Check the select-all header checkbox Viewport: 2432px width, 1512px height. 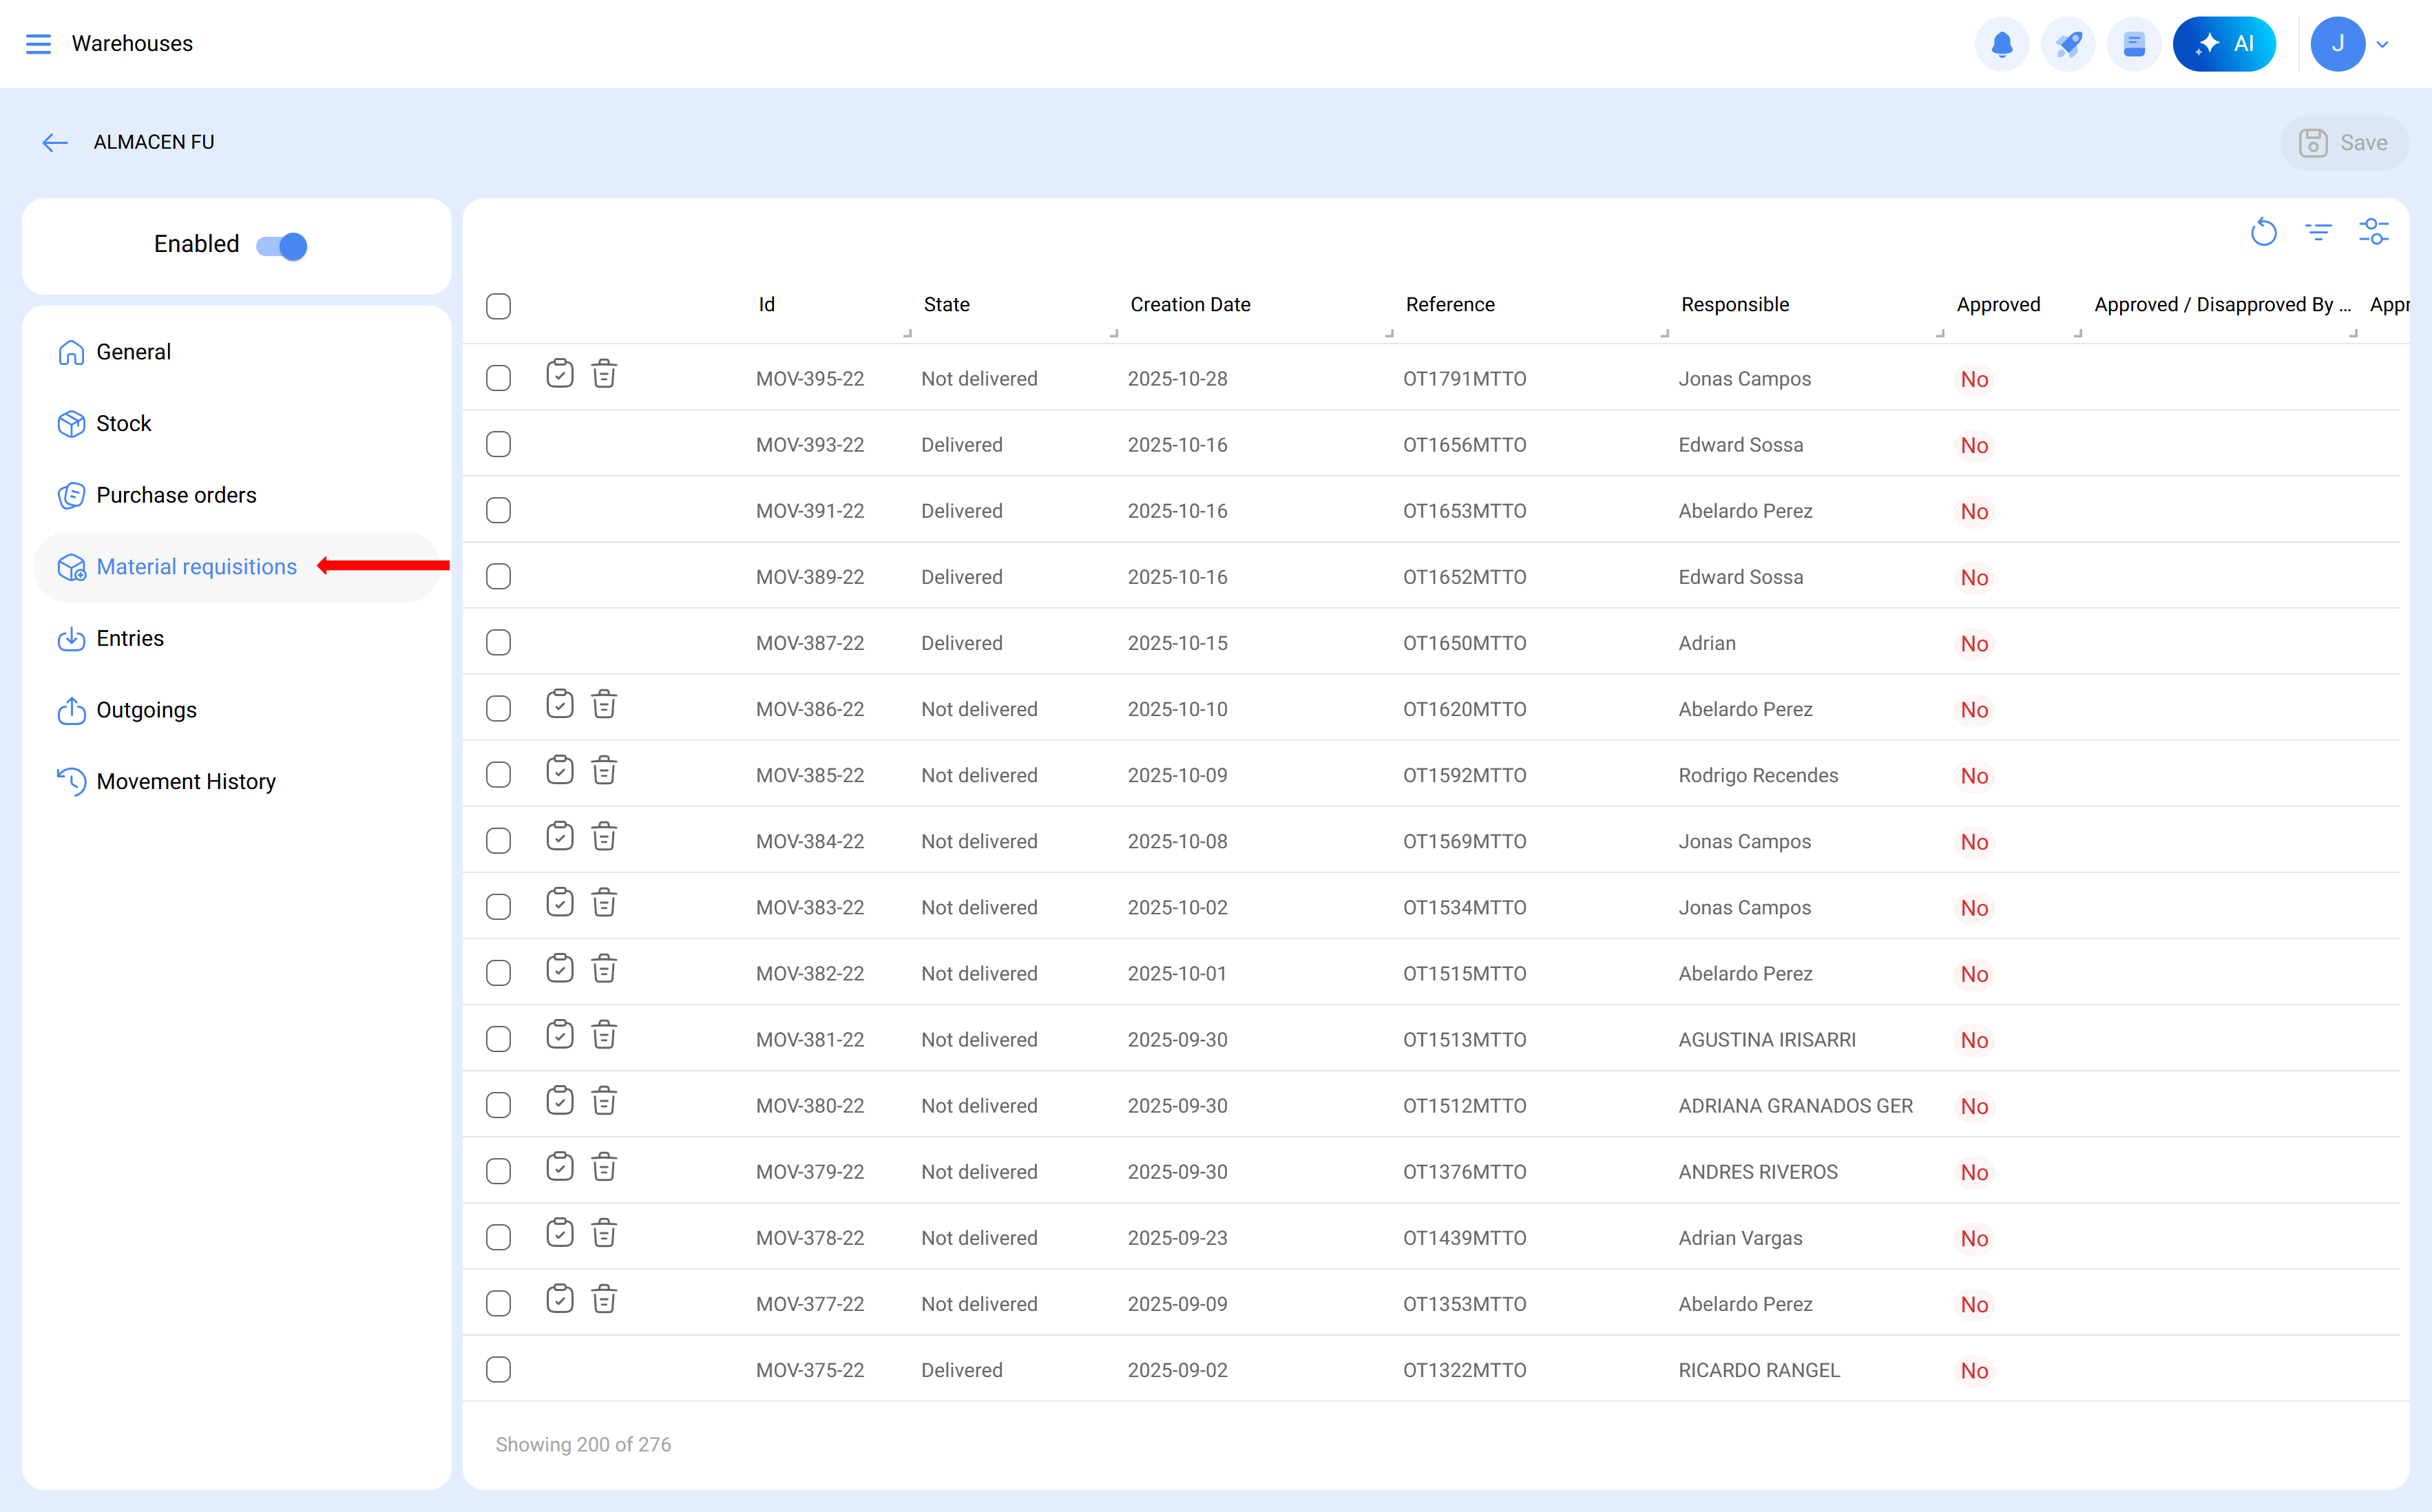point(498,306)
